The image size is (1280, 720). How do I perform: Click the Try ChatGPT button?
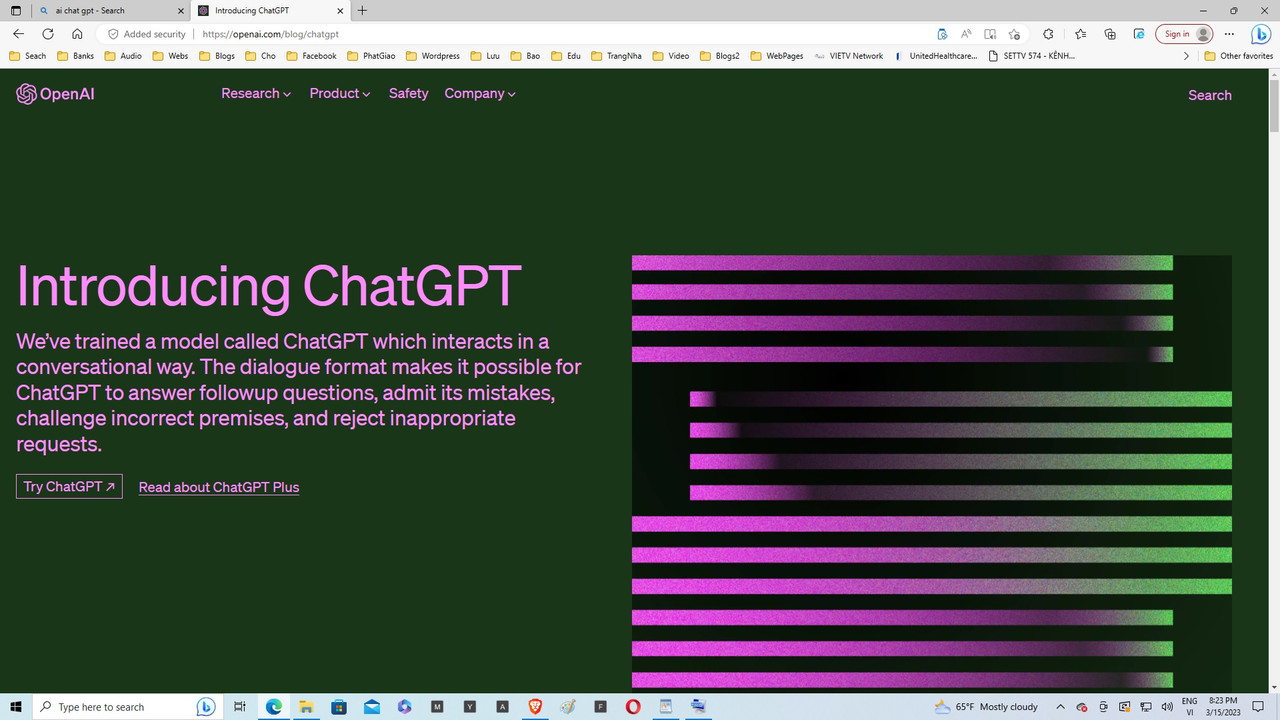pos(69,486)
